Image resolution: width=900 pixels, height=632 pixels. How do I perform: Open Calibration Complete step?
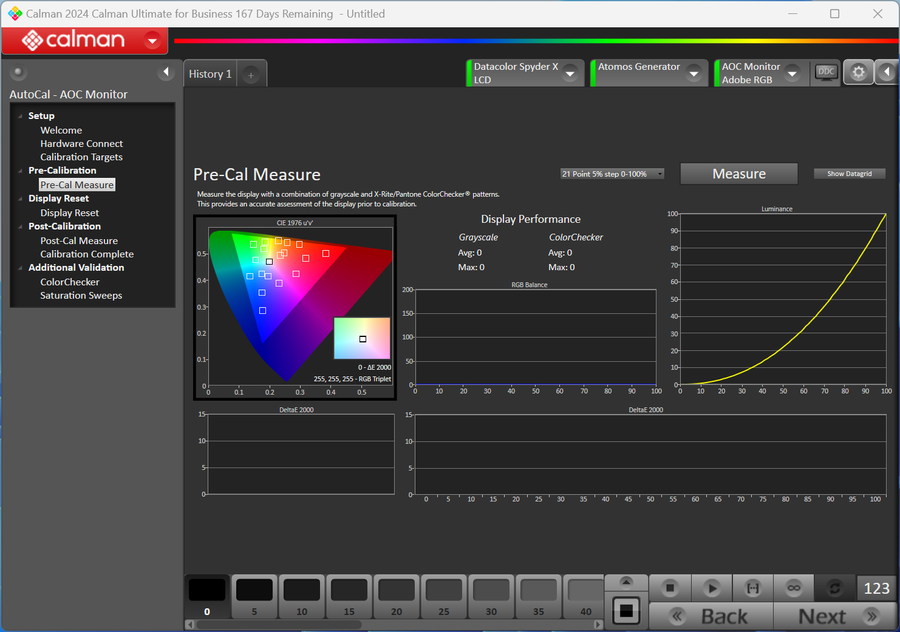(x=87, y=254)
